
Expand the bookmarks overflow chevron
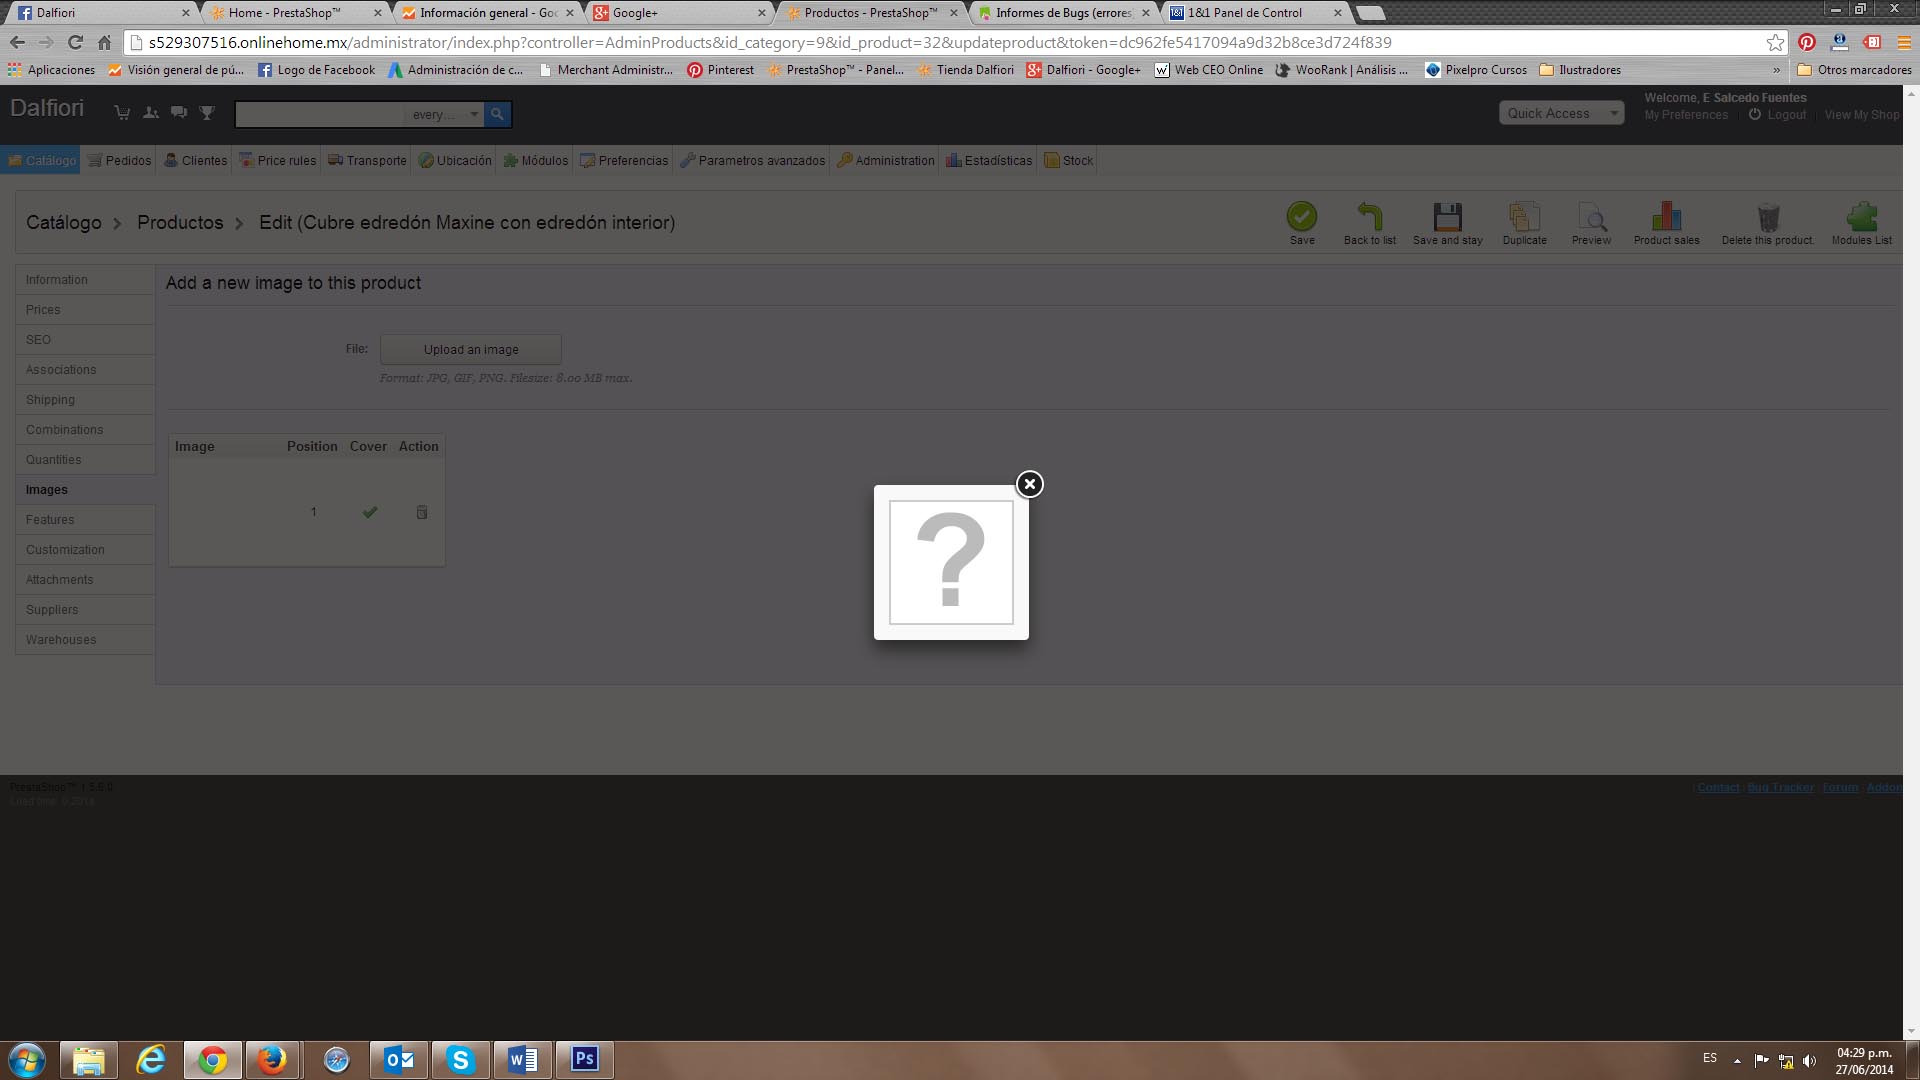[x=1776, y=70]
